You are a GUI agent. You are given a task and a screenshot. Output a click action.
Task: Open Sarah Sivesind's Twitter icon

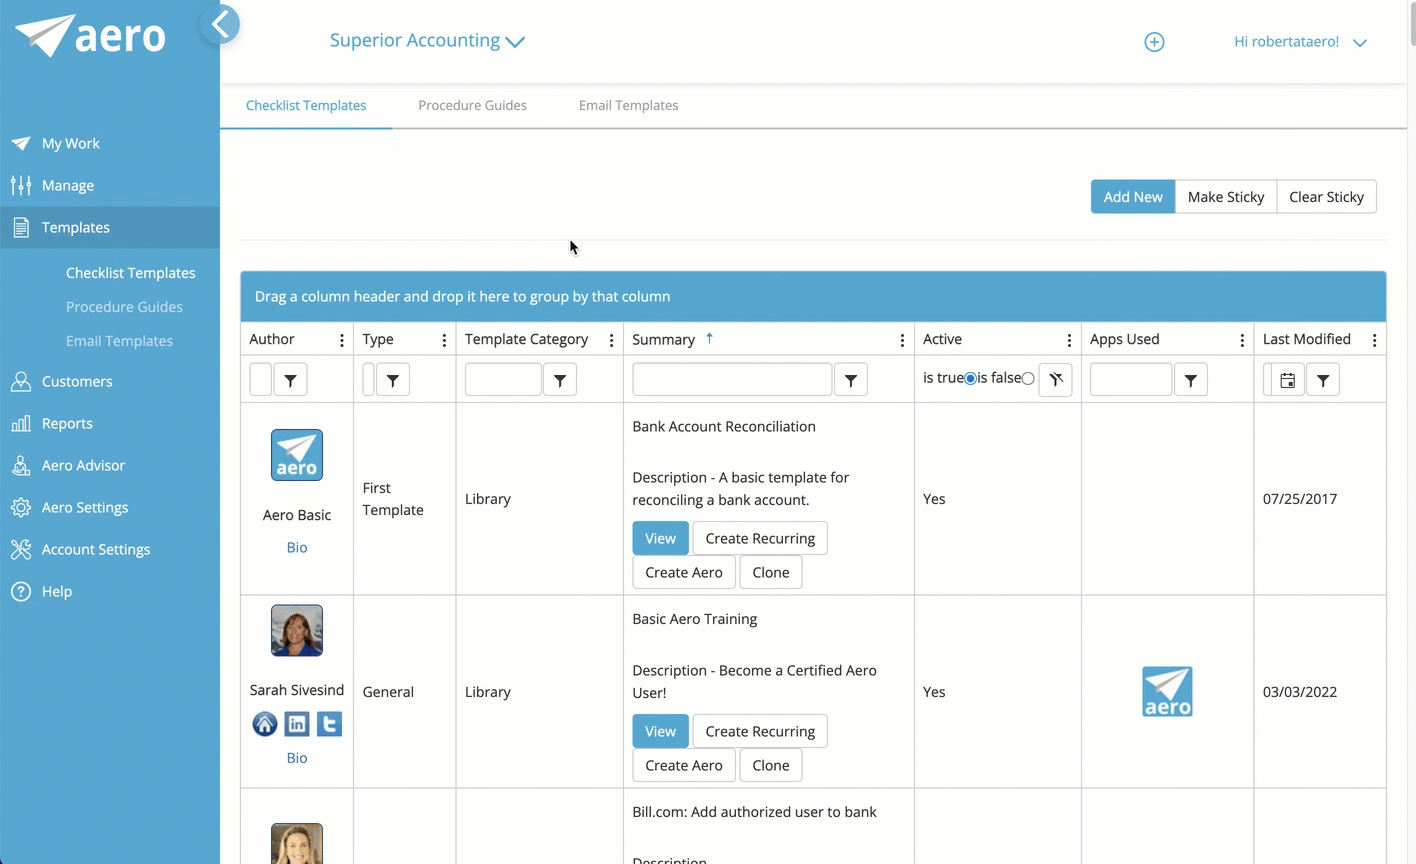click(x=329, y=724)
